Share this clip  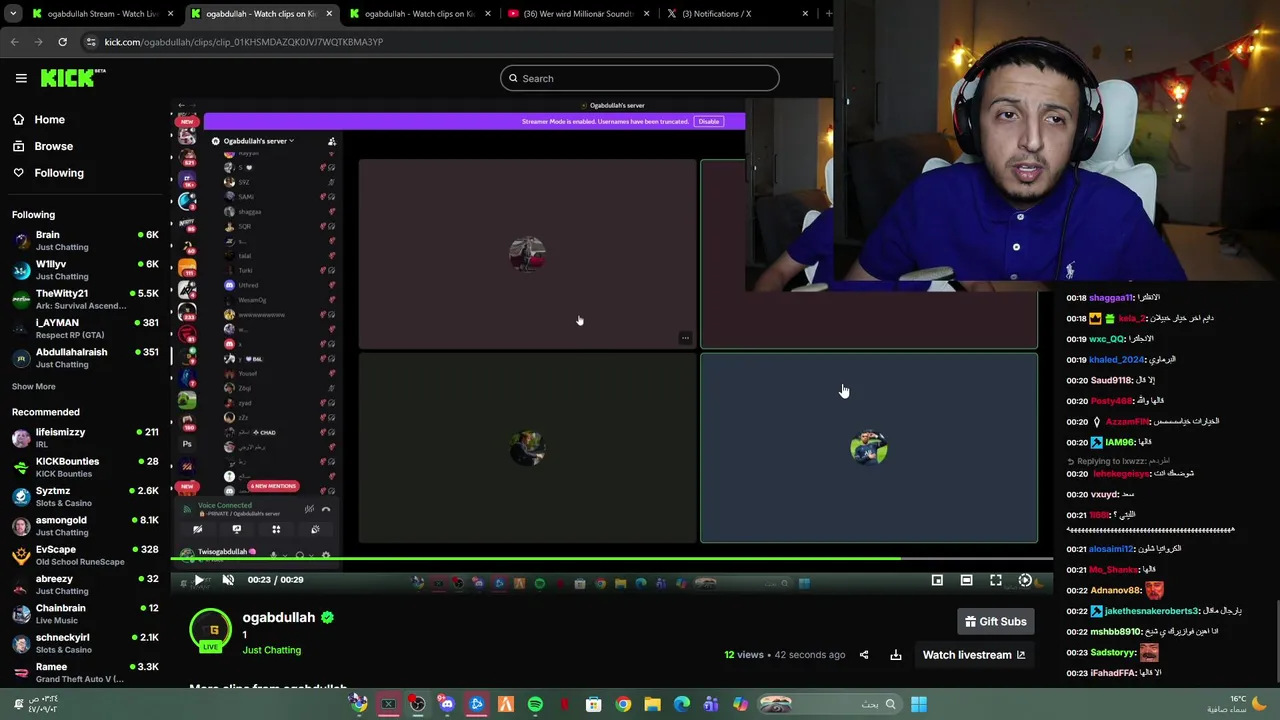click(x=864, y=655)
